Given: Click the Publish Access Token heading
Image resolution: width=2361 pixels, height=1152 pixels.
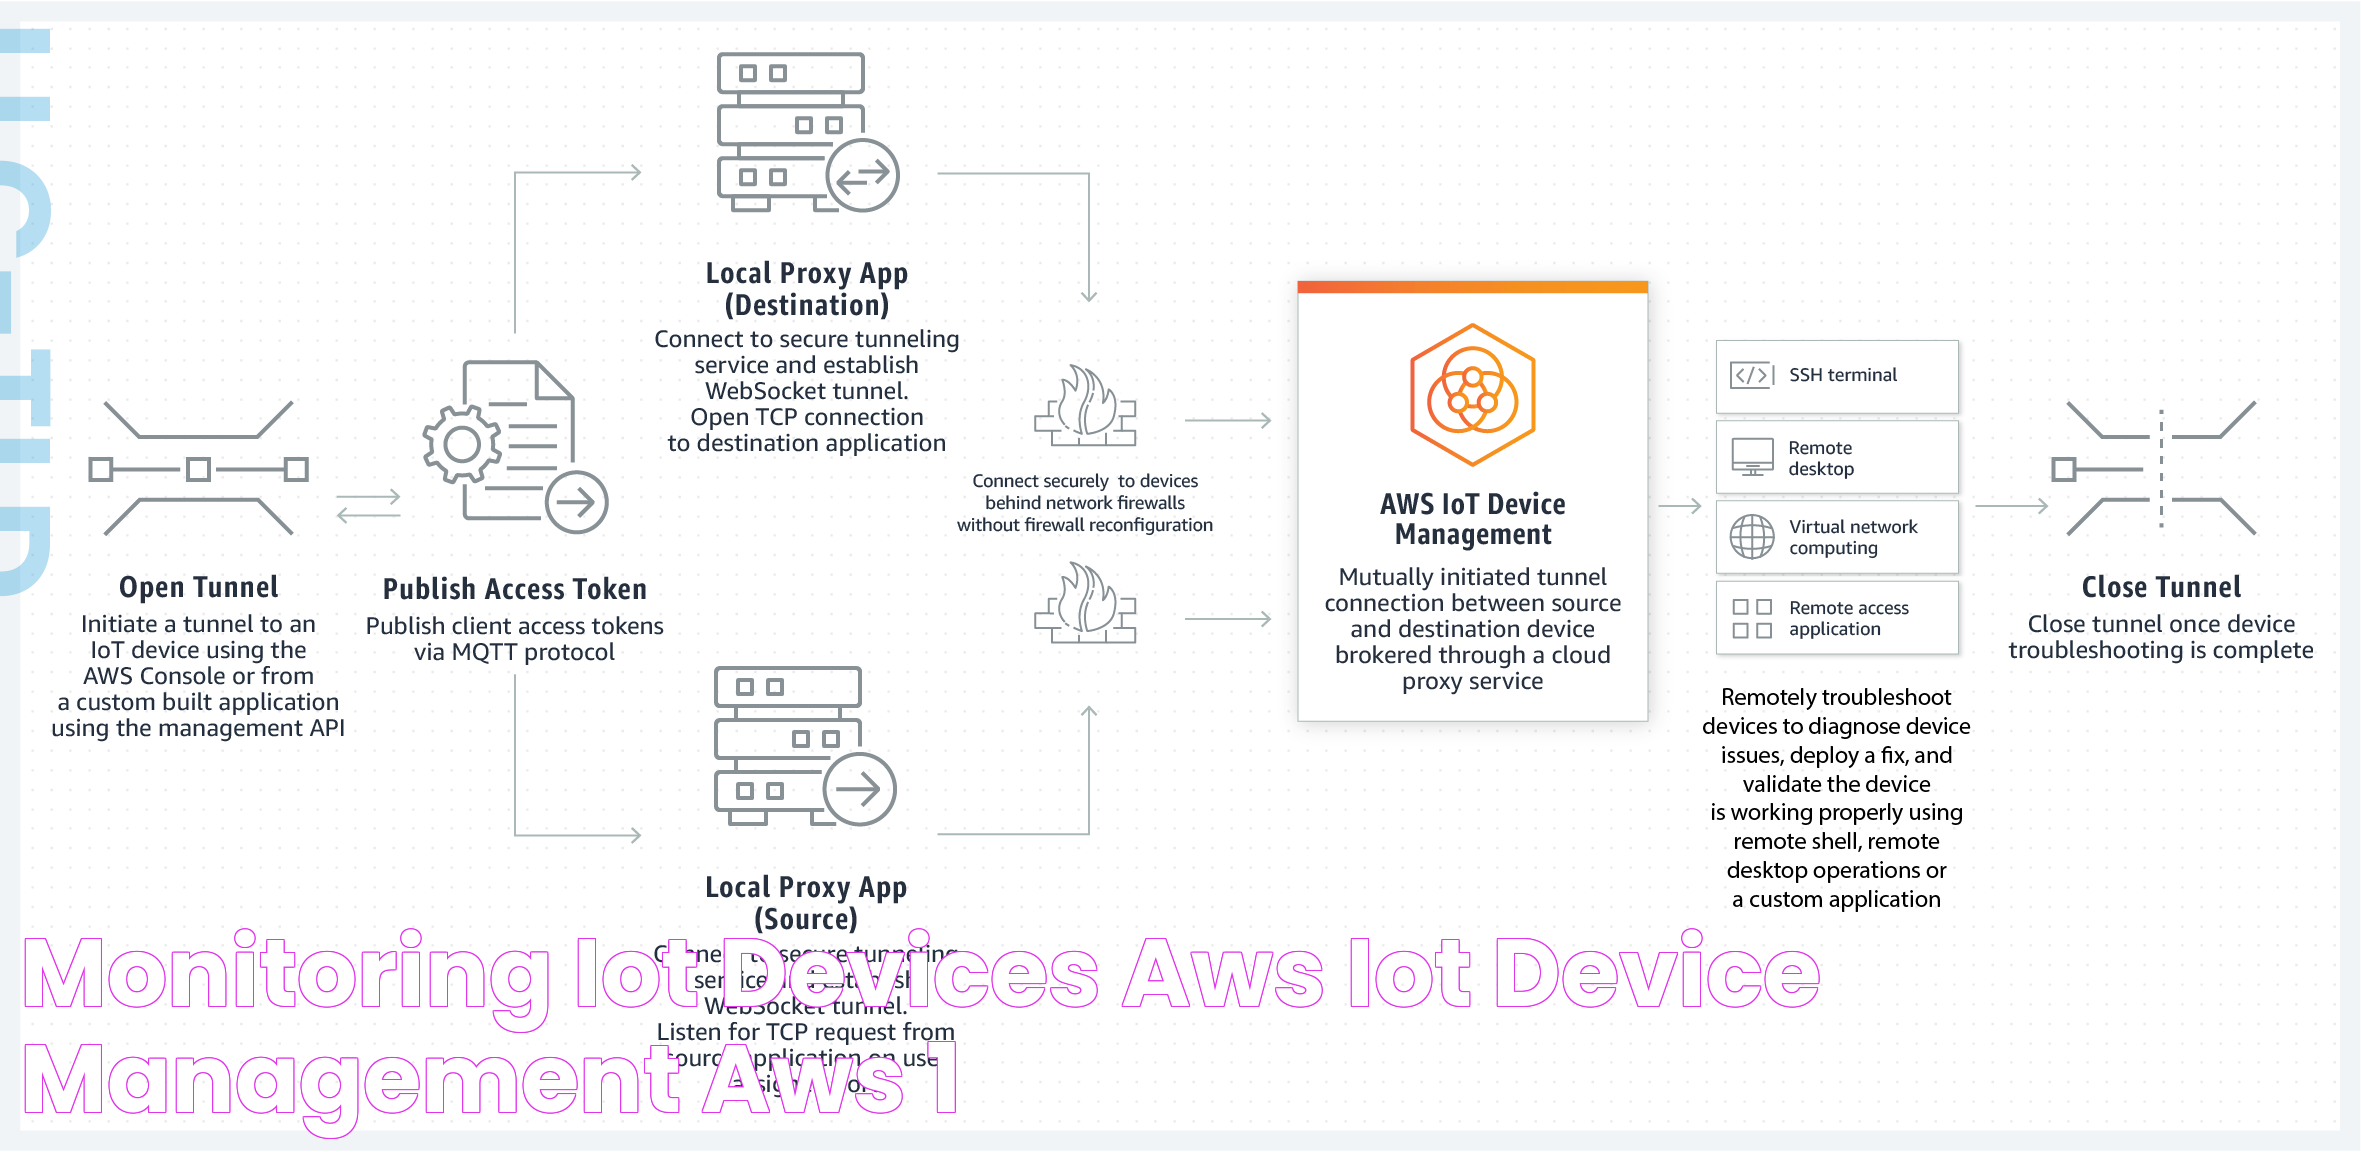Looking at the screenshot, I should pyautogui.click(x=515, y=589).
